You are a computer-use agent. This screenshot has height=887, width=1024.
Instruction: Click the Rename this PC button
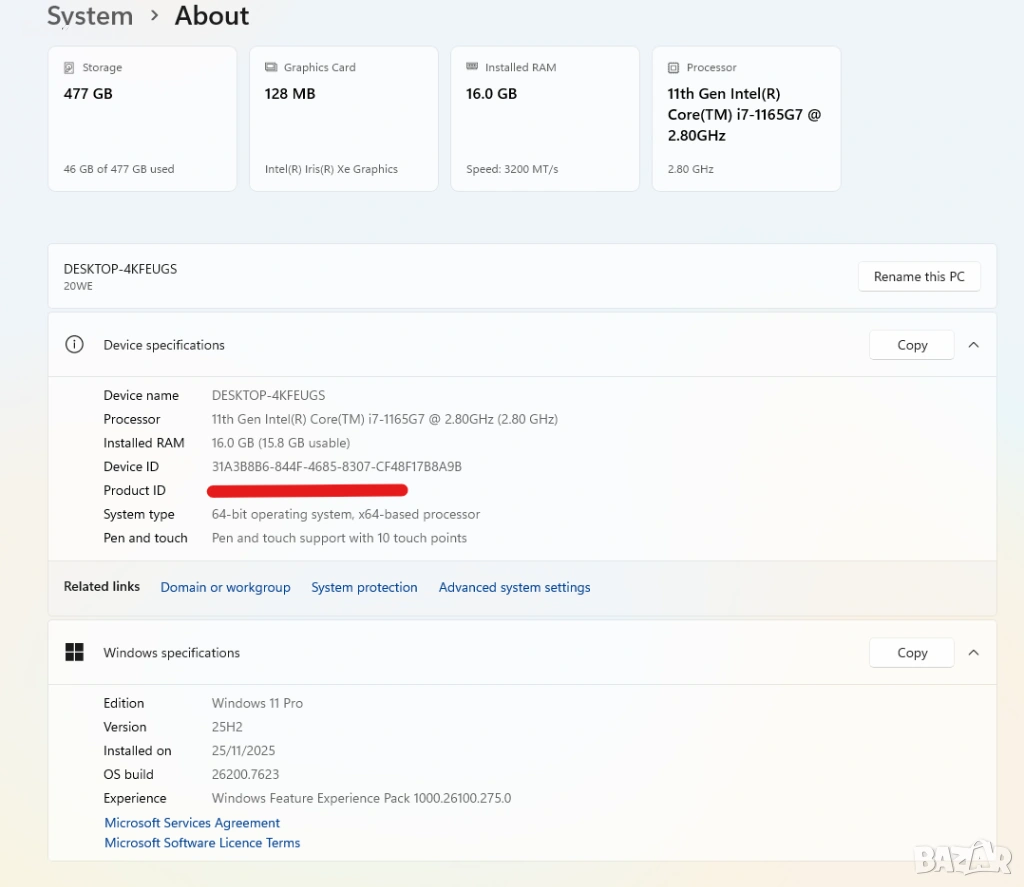pyautogui.click(x=919, y=277)
